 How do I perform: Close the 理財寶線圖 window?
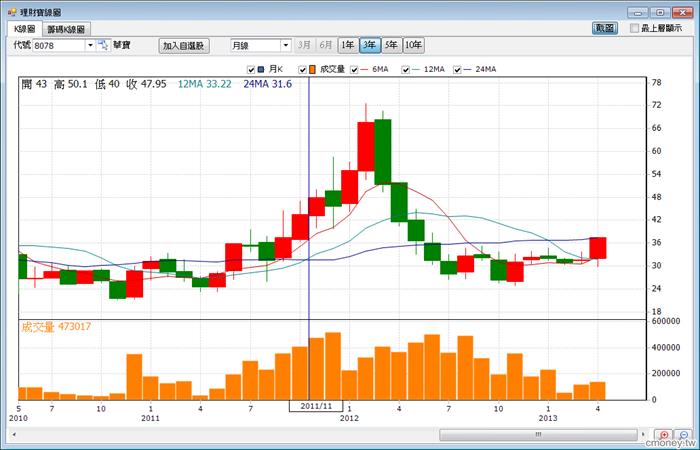(683, 12)
